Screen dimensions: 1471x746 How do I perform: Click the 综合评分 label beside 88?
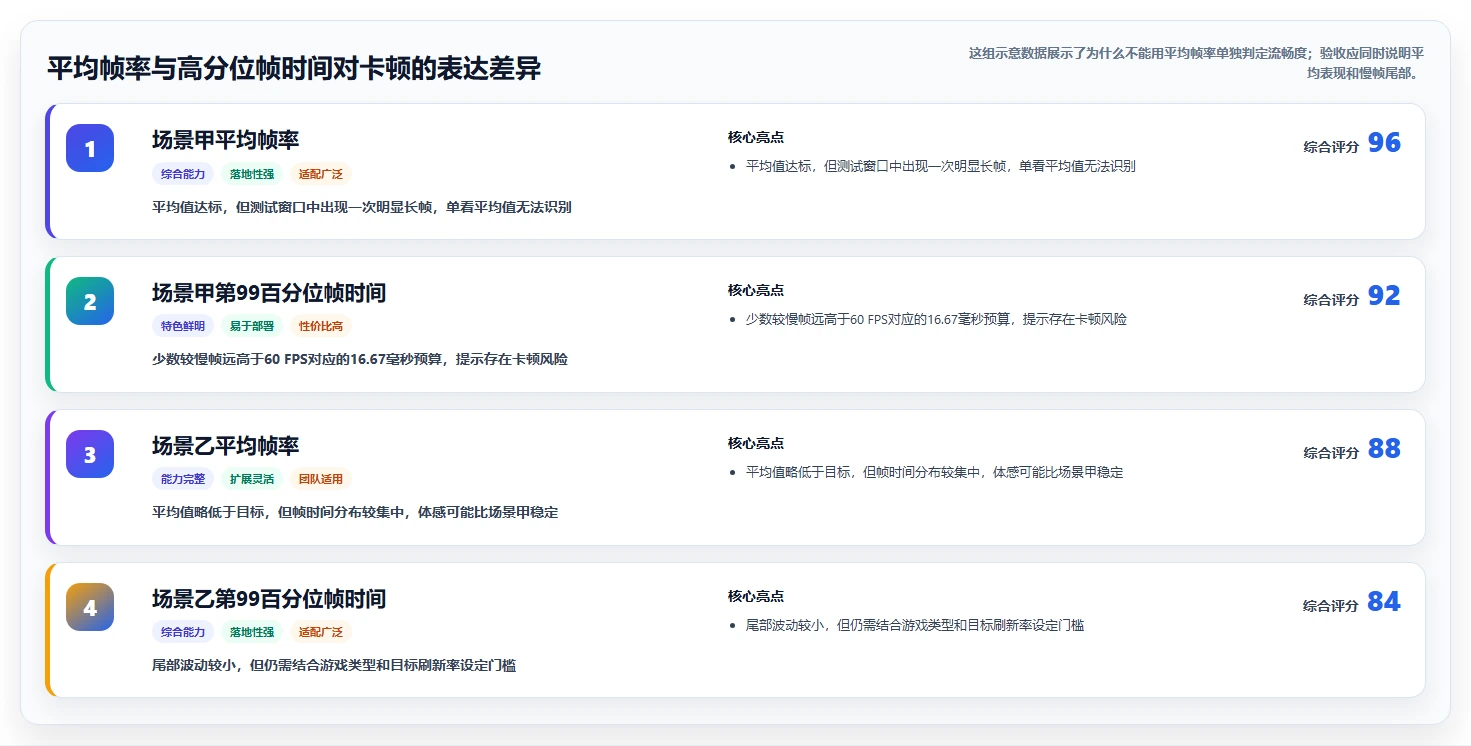[1331, 453]
